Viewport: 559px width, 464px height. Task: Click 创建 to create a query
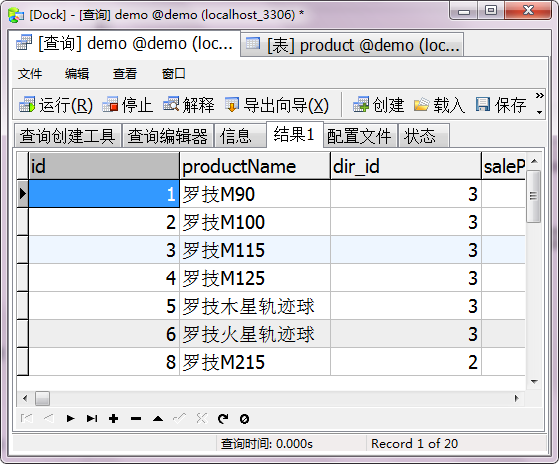coord(379,105)
